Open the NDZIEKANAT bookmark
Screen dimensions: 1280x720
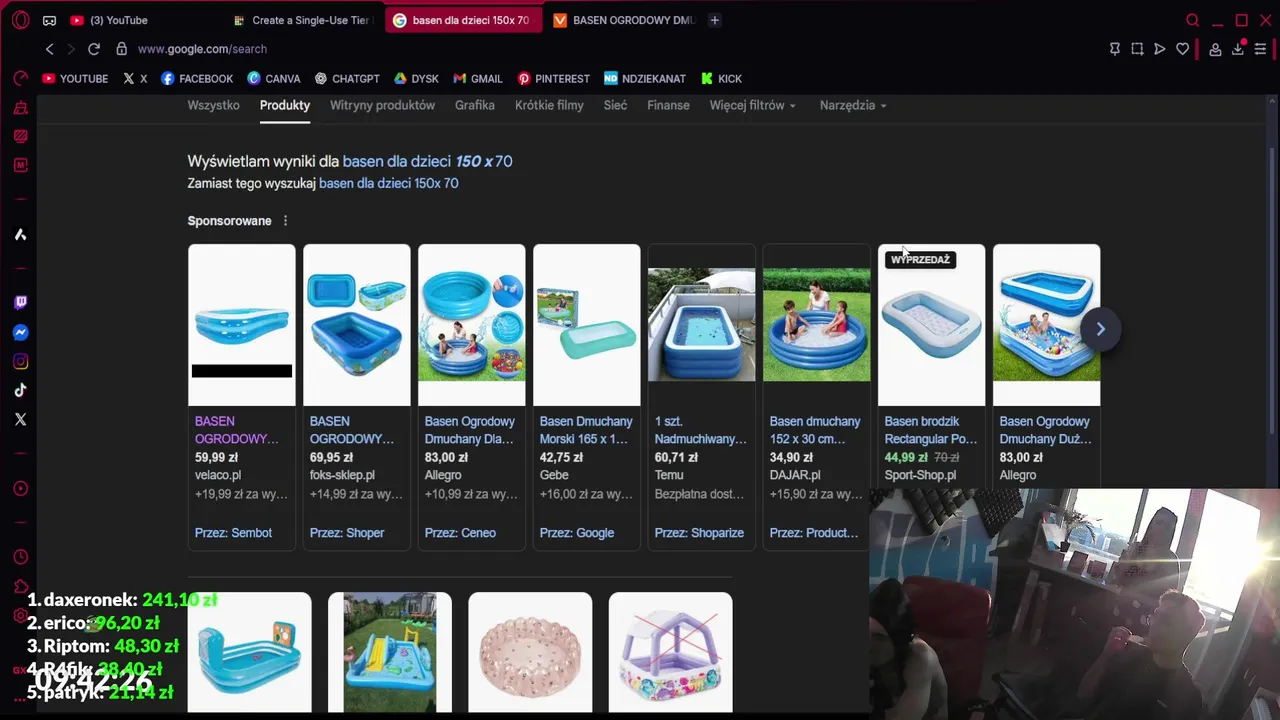(645, 79)
